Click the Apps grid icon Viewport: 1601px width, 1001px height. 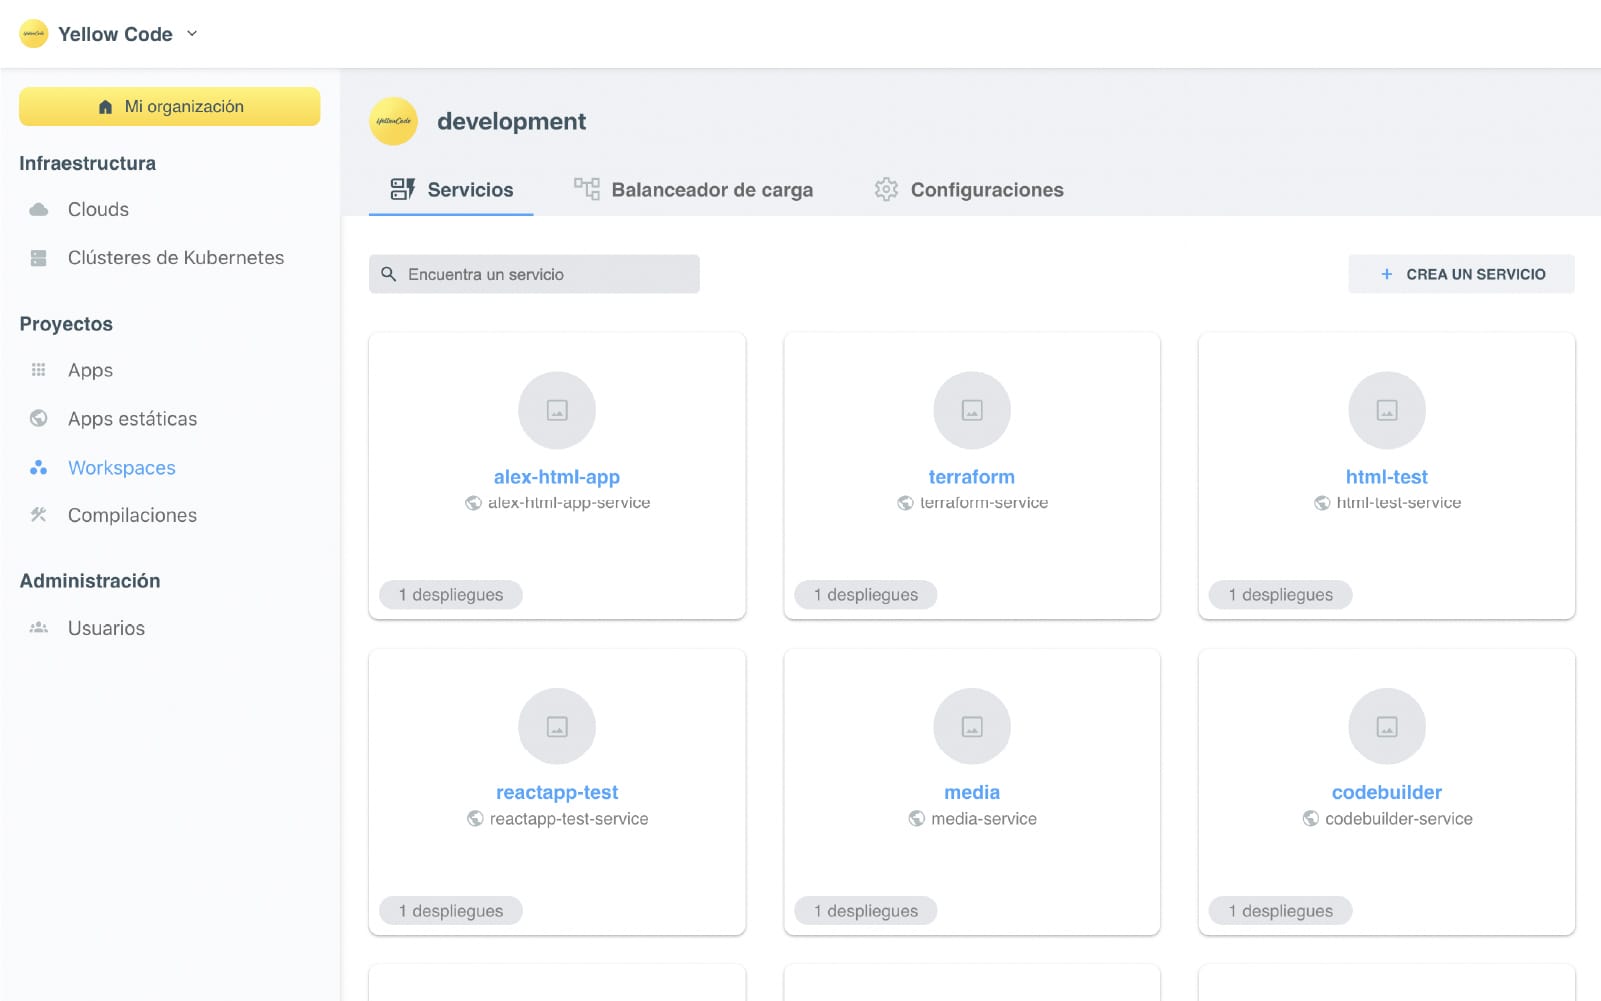39,370
